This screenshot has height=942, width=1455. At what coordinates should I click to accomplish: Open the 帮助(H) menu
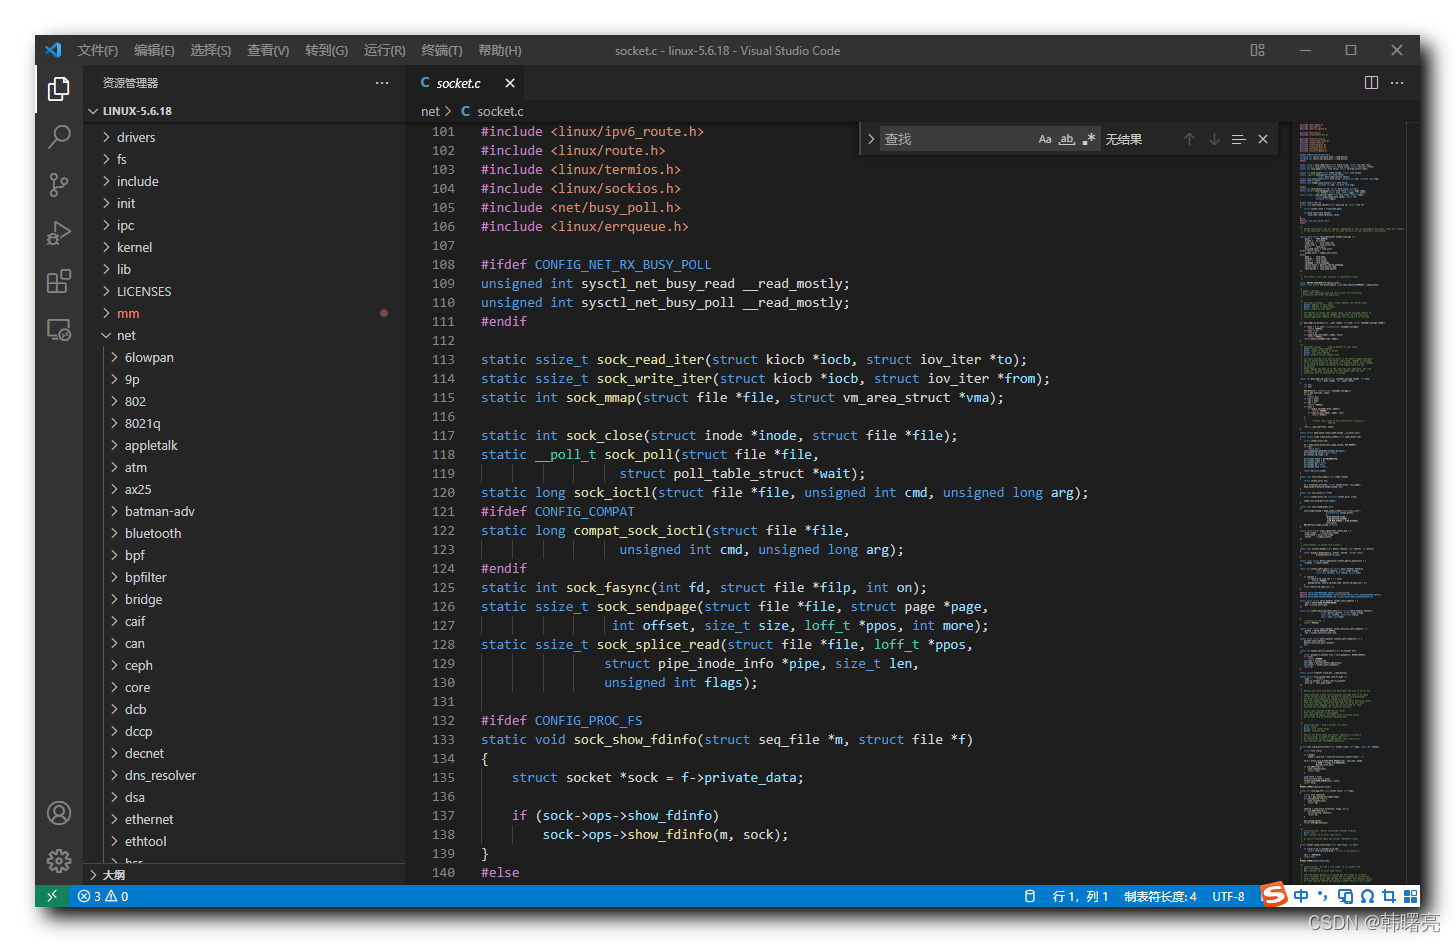(500, 50)
